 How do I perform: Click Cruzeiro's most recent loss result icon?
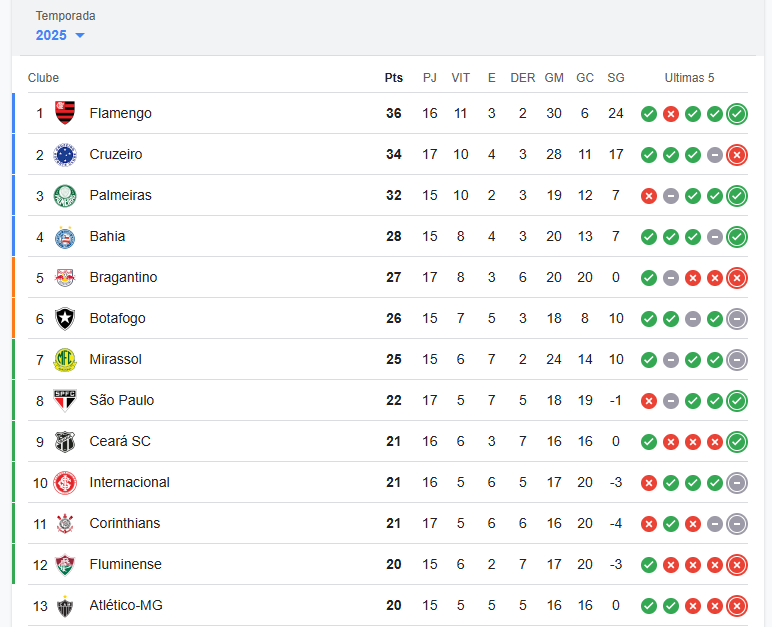737,154
